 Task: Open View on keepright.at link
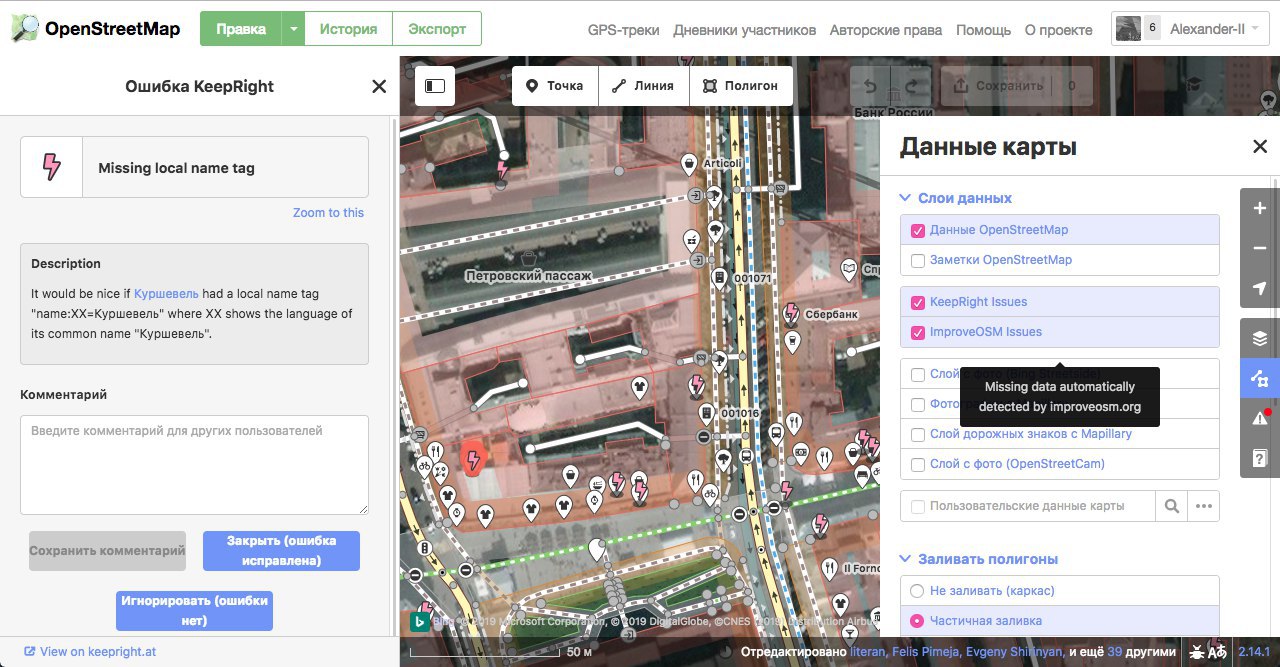(89, 652)
